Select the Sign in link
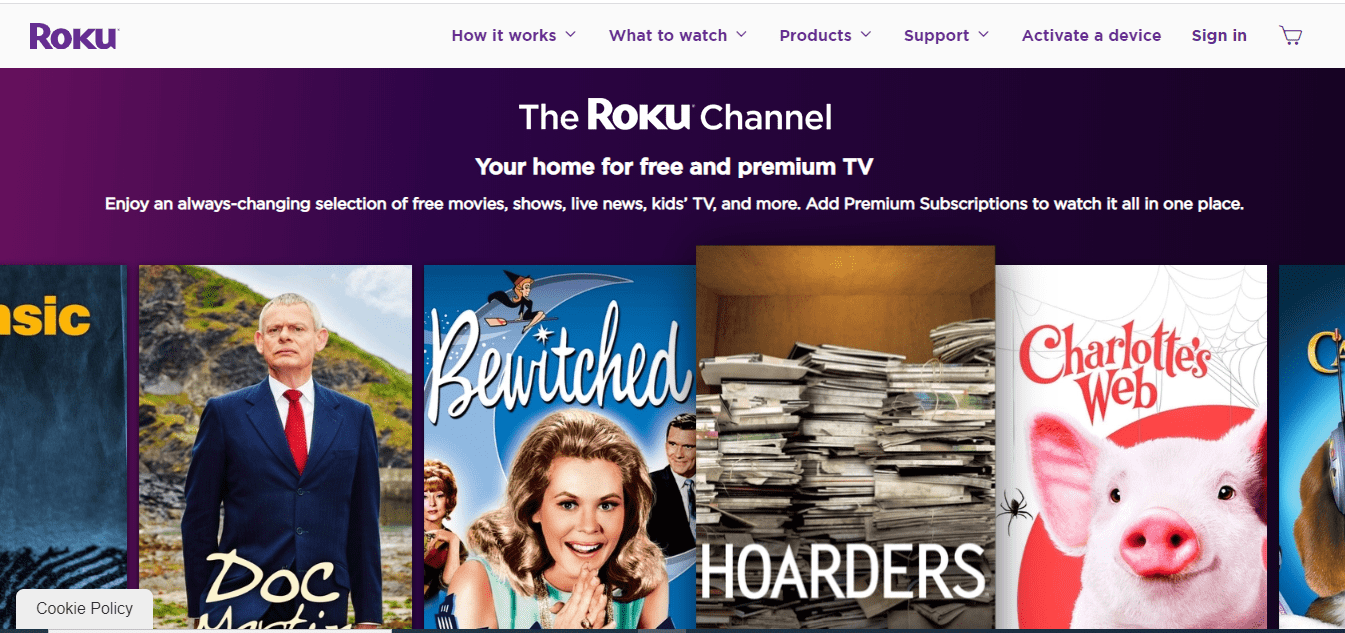This screenshot has width=1345, height=633. tap(1219, 35)
